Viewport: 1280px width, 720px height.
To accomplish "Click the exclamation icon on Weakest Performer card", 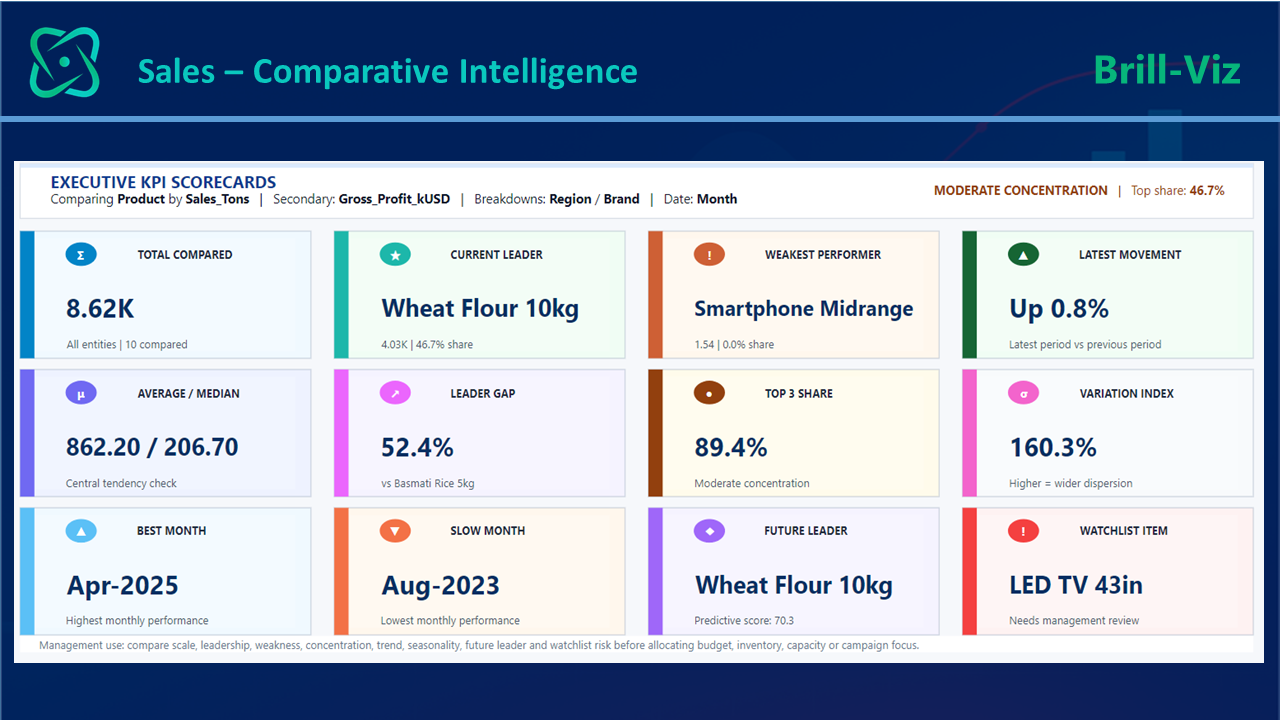I will [709, 255].
